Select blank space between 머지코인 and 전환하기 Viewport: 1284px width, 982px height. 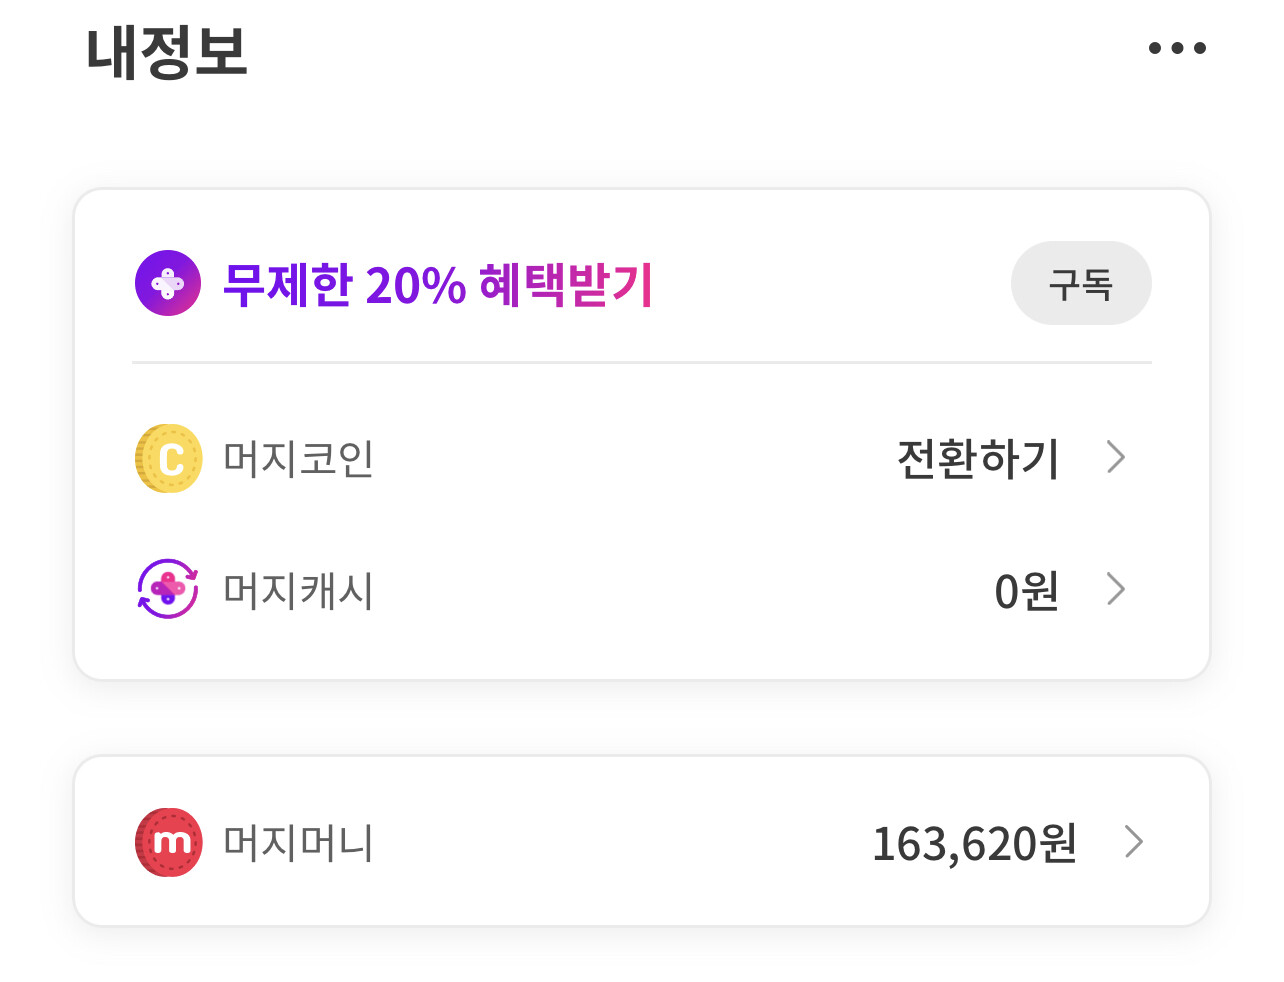coord(635,458)
